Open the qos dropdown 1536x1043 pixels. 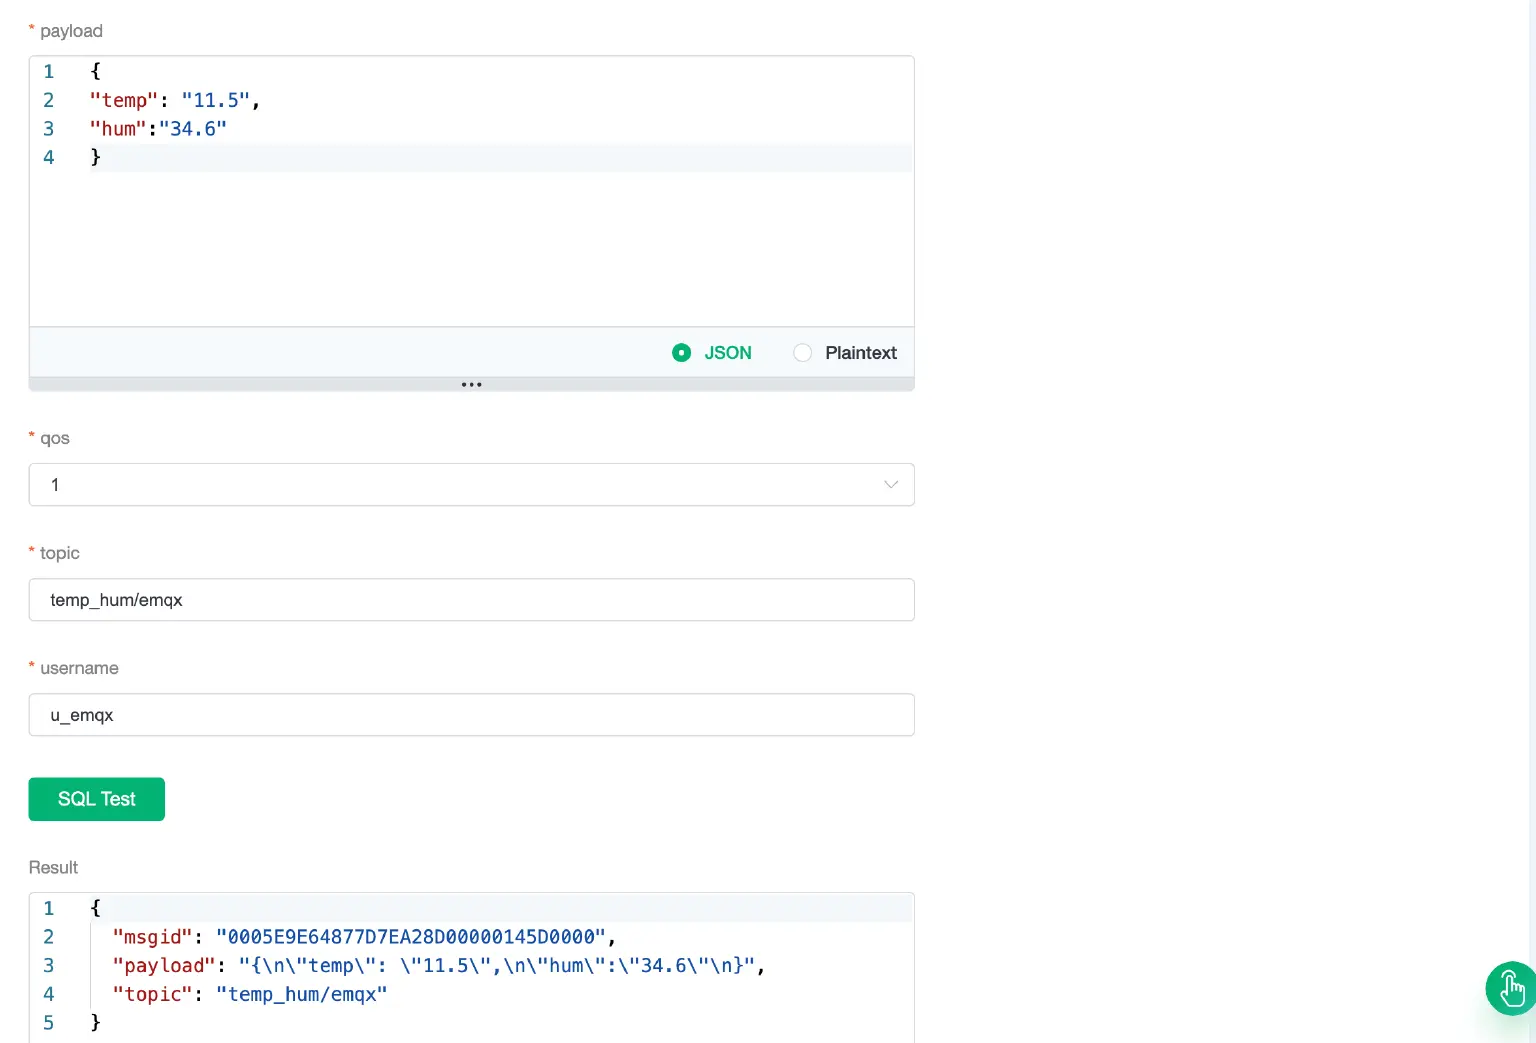tap(471, 484)
